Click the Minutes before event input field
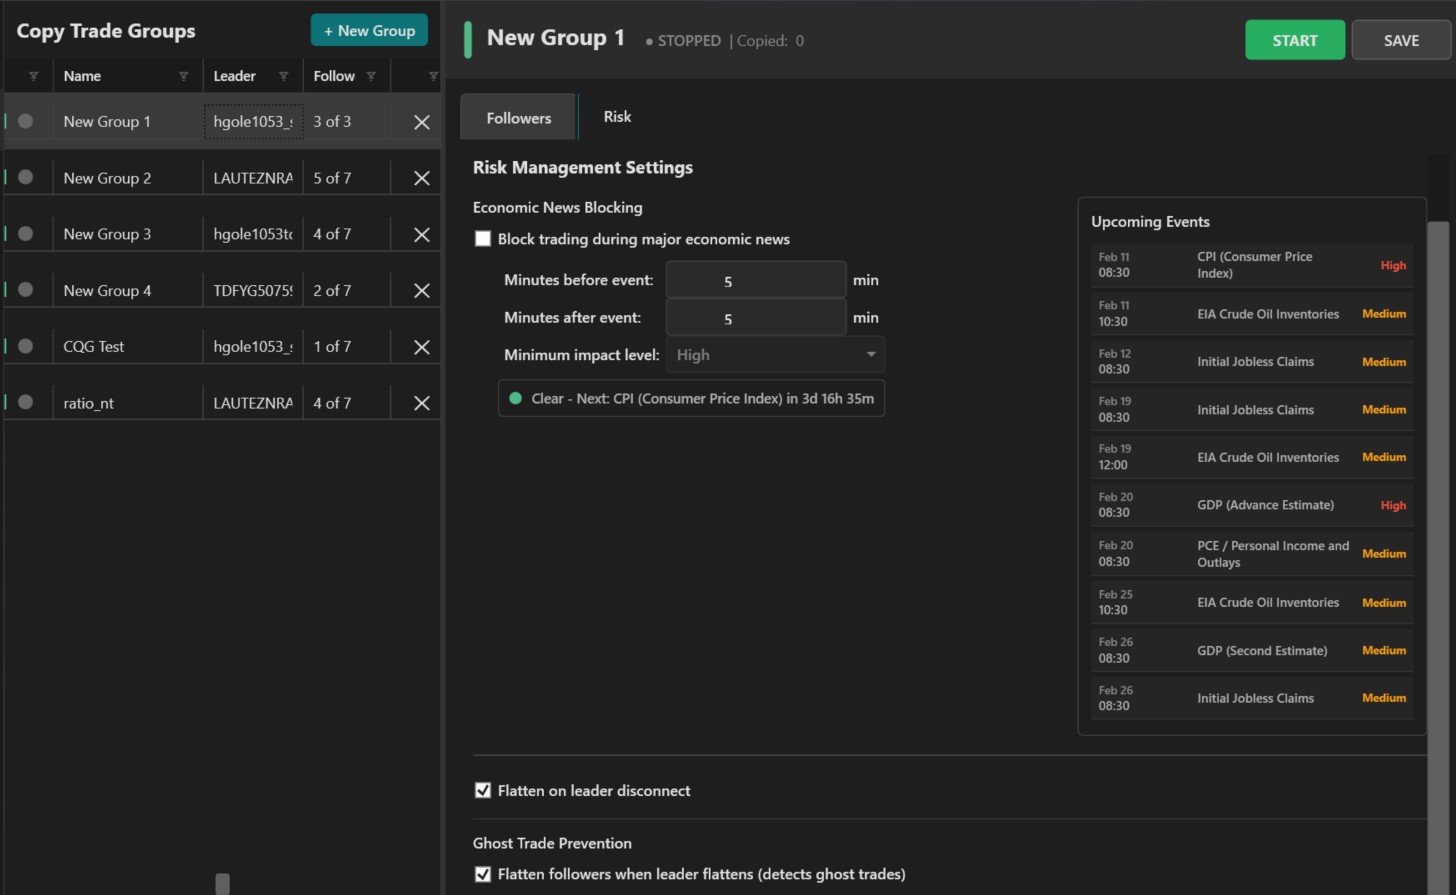 755,280
